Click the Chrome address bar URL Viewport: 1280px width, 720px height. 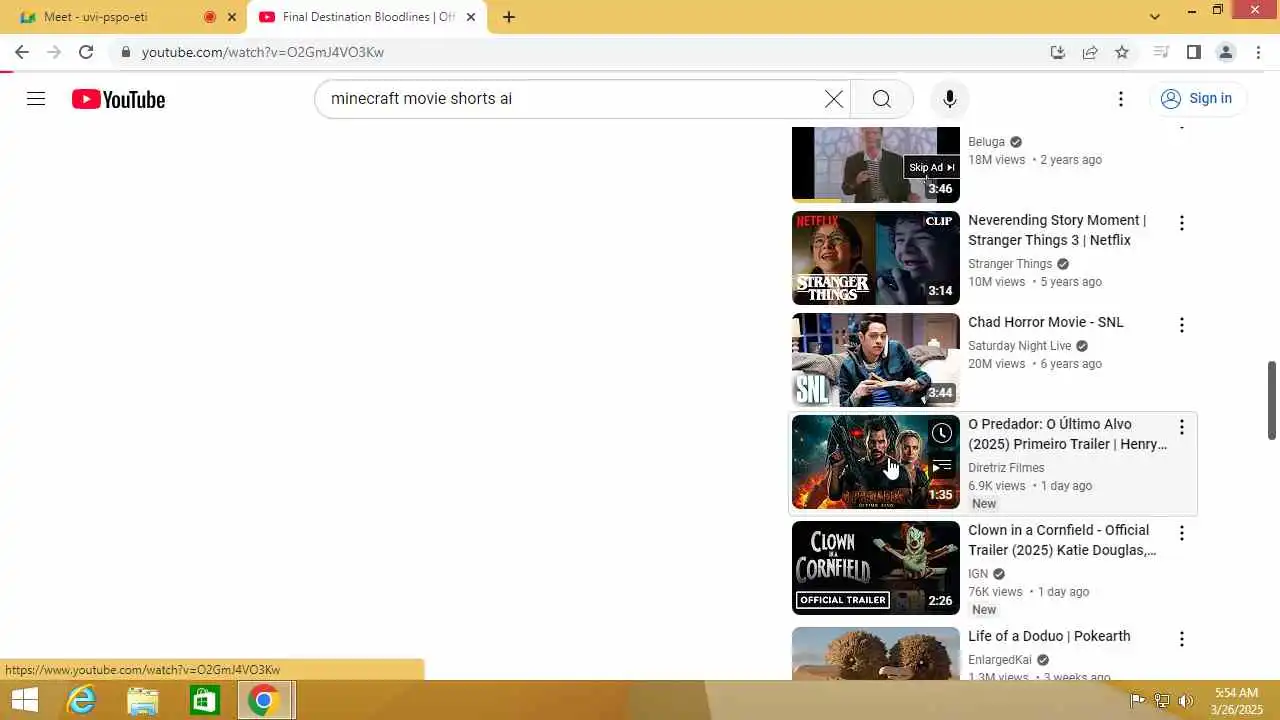tap(263, 52)
